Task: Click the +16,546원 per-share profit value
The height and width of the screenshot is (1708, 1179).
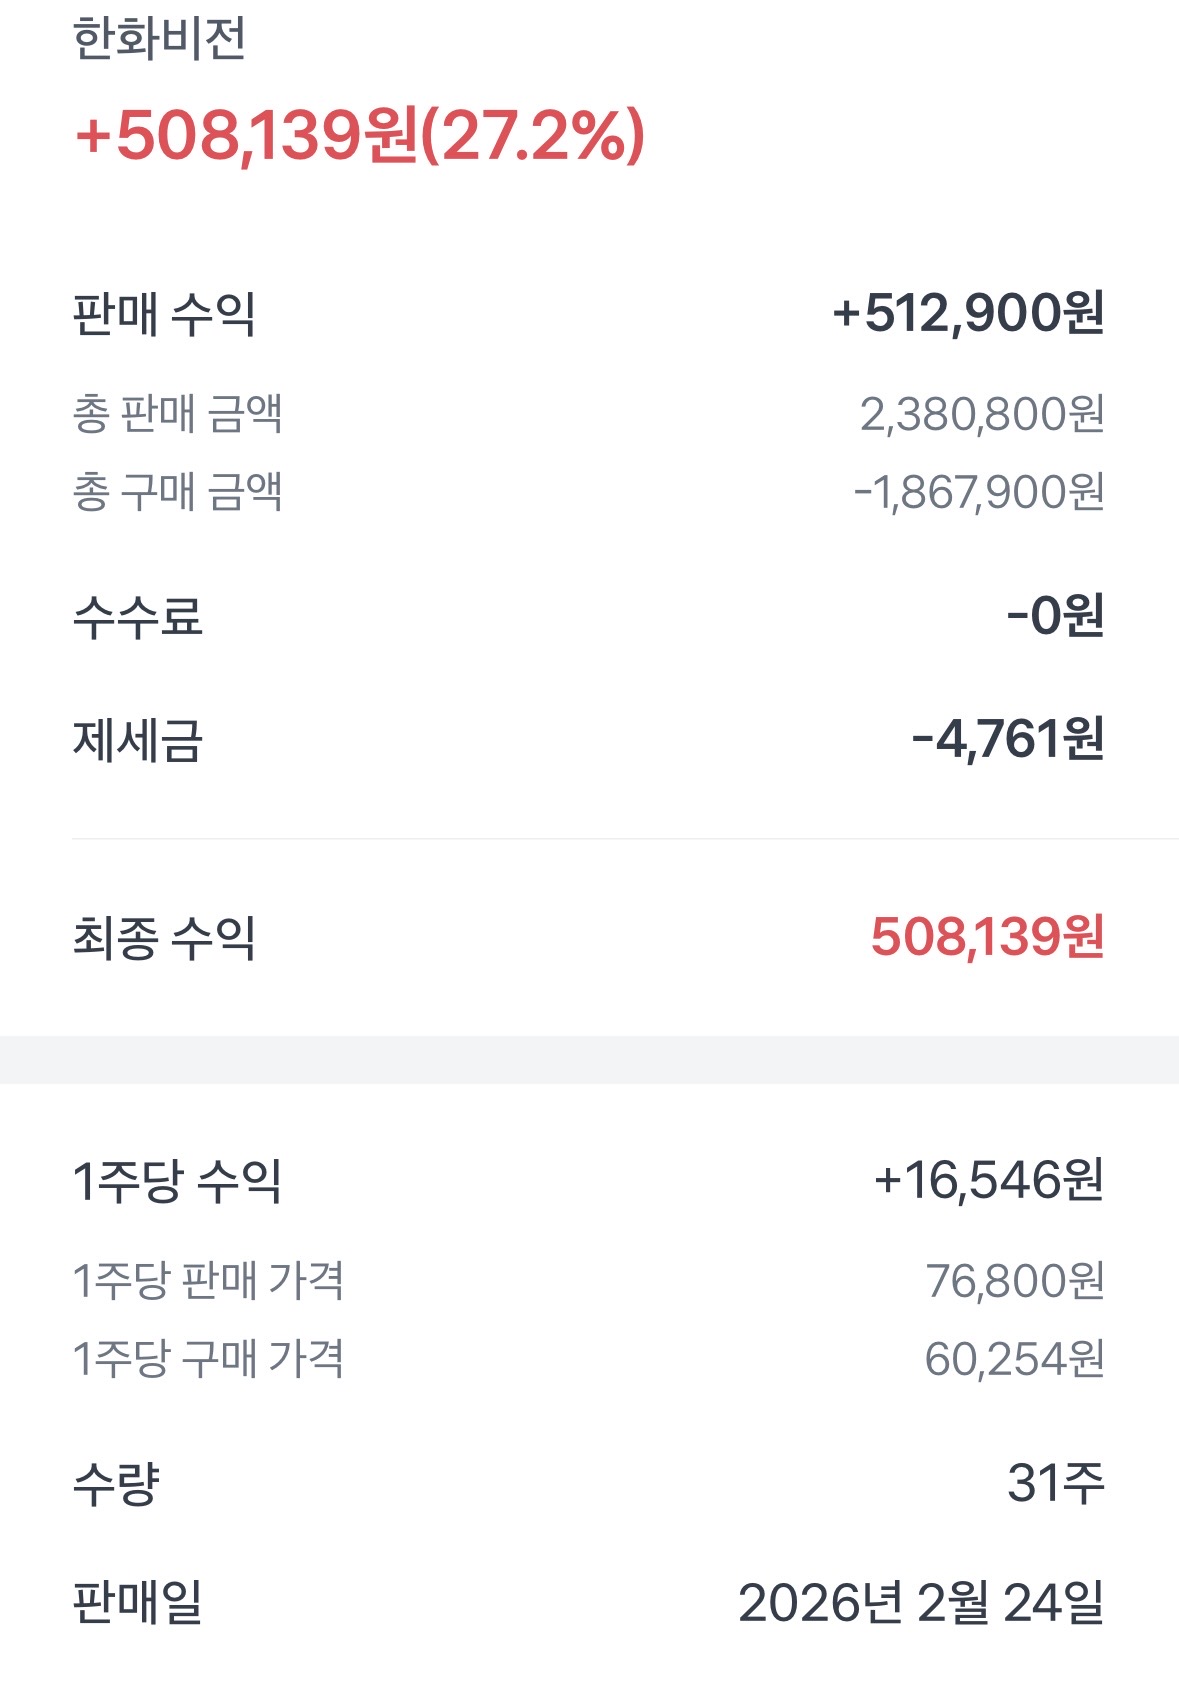Action: (x=989, y=1180)
